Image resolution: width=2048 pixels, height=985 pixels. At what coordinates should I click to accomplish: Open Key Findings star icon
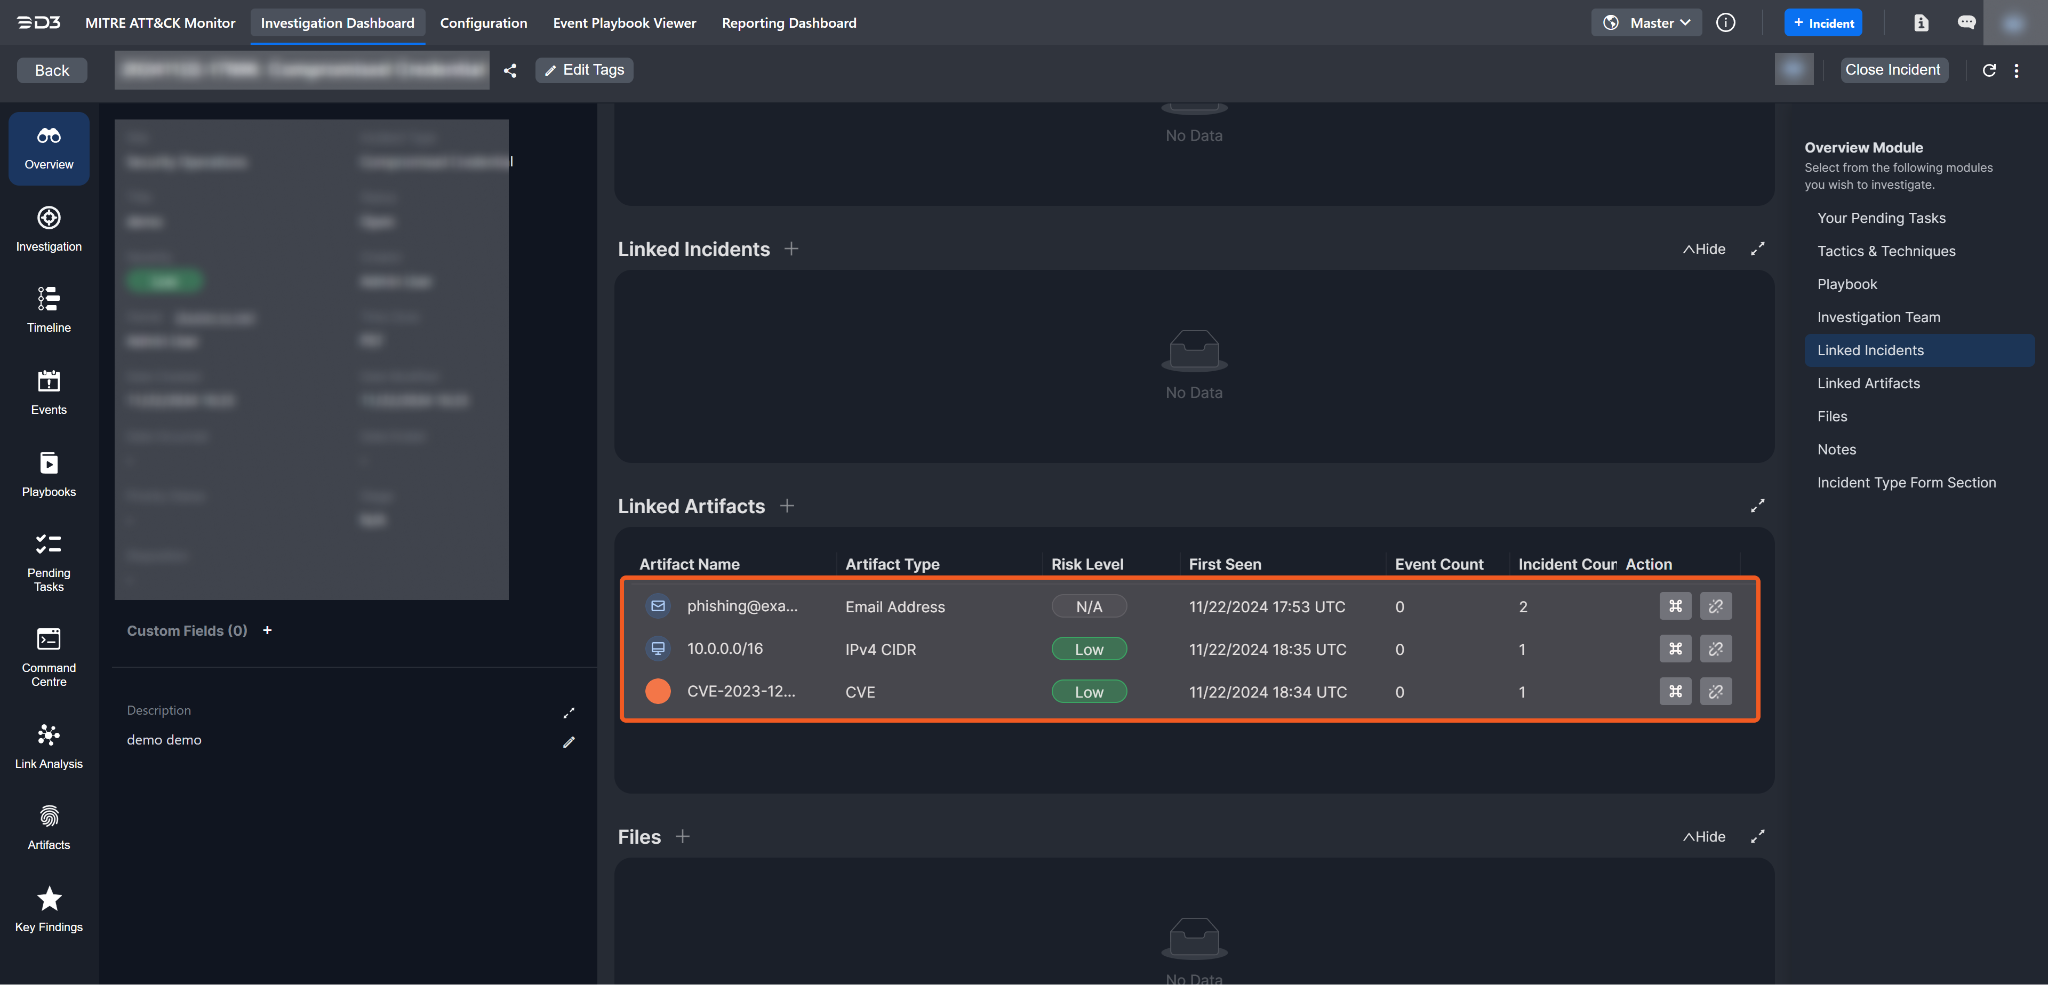tap(49, 908)
